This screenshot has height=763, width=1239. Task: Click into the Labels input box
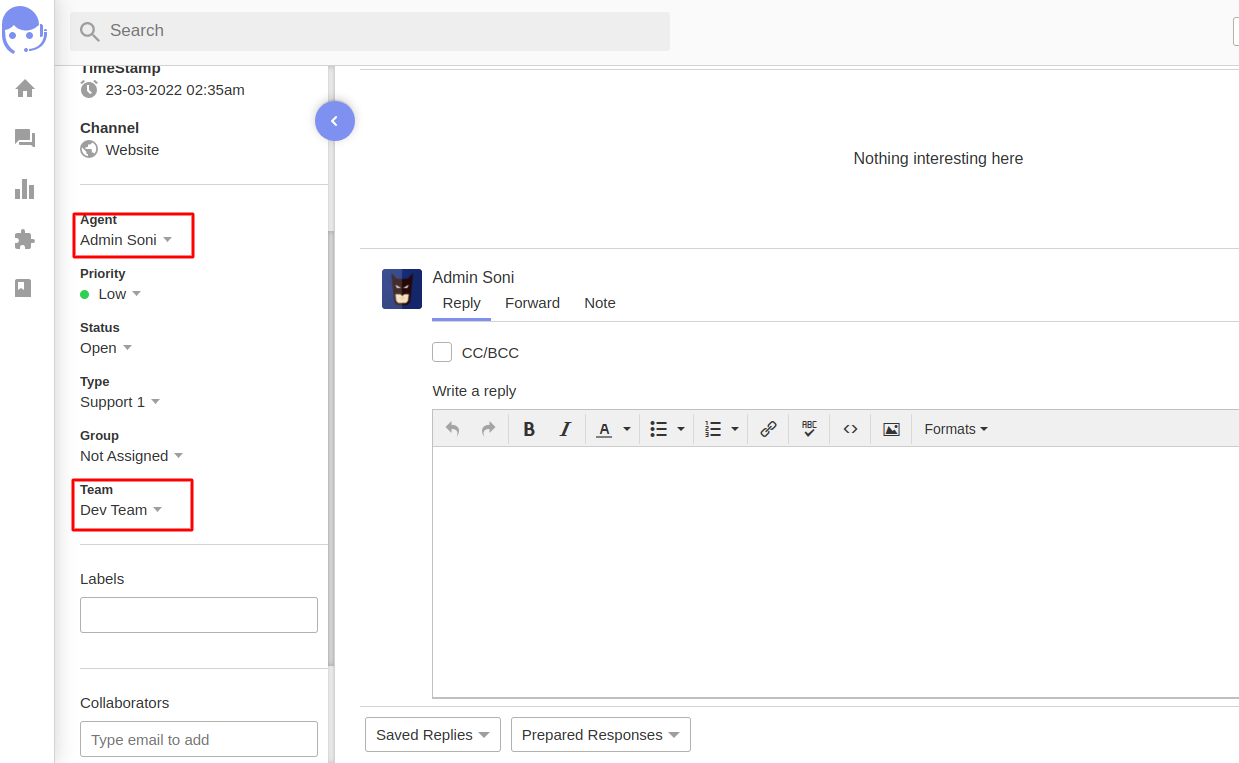pyautogui.click(x=199, y=615)
